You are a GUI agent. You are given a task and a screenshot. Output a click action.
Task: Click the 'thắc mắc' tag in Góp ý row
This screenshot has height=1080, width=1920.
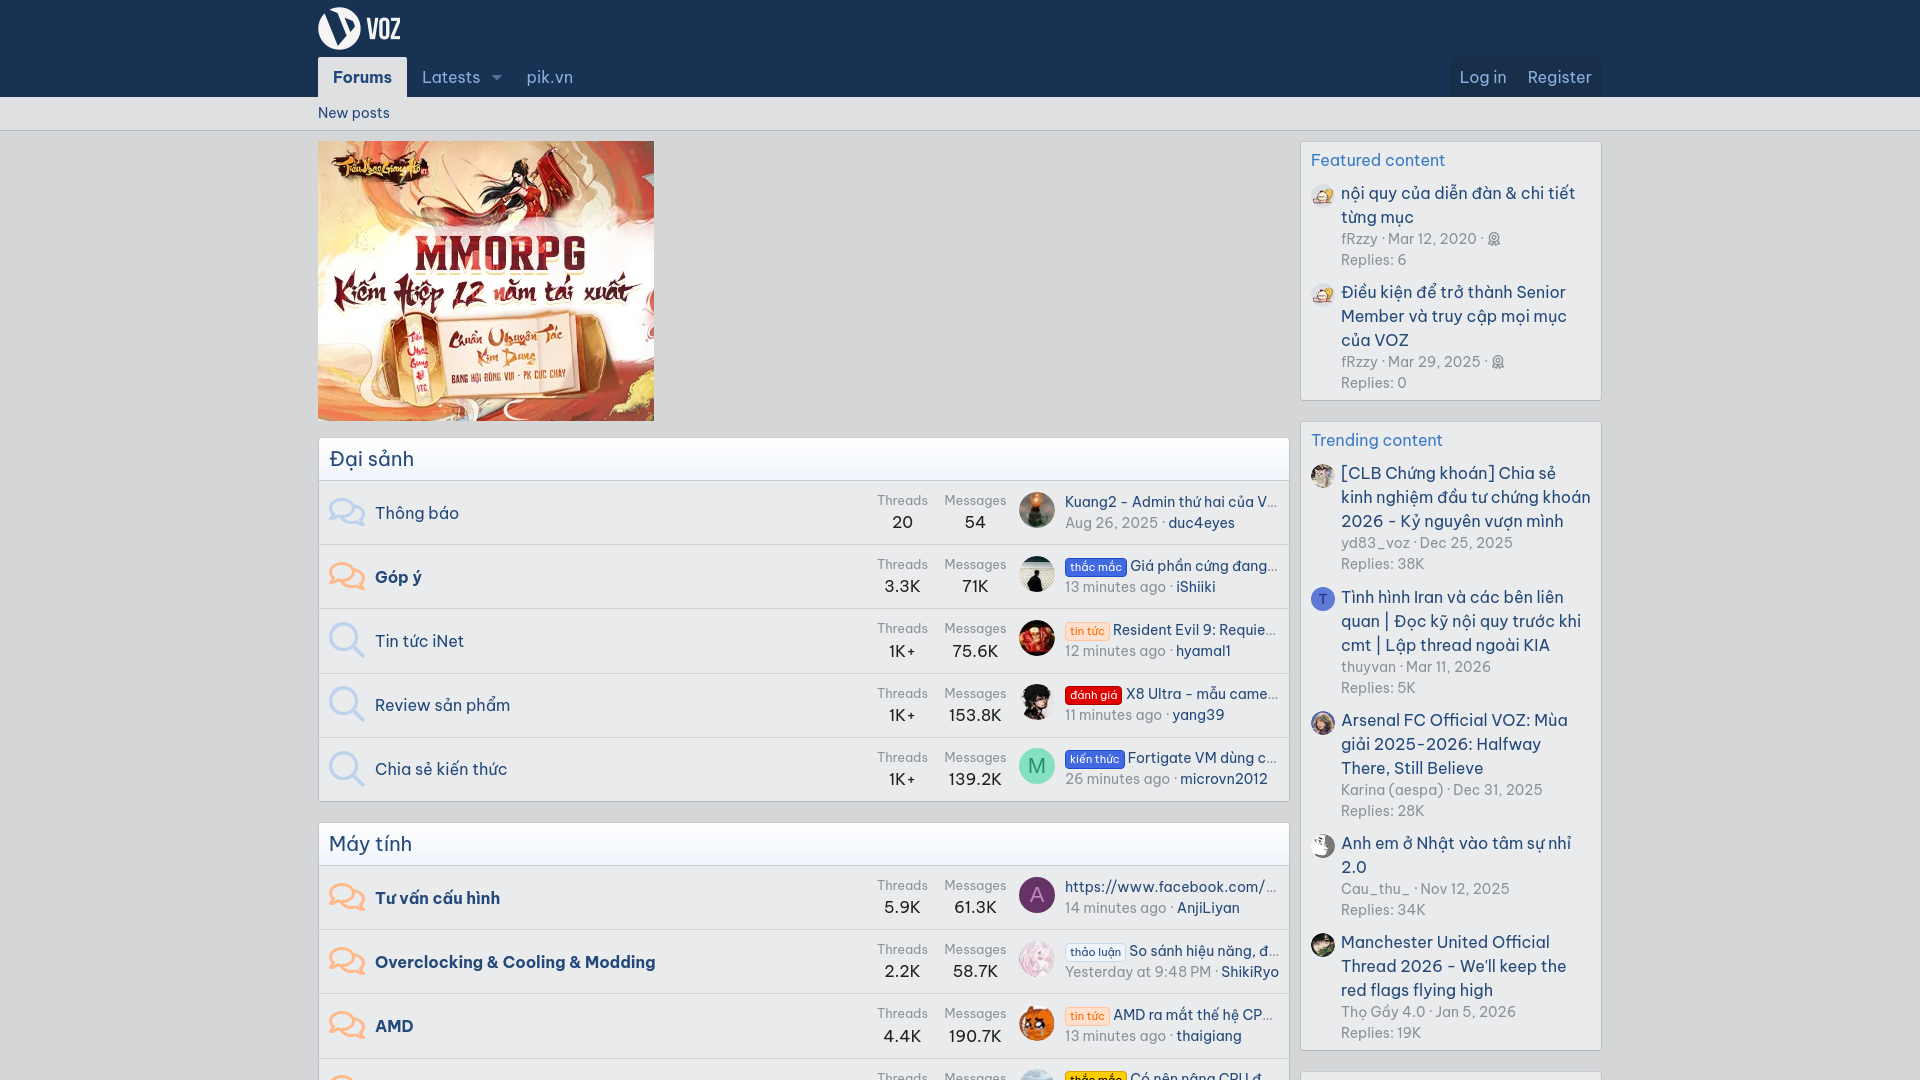click(x=1095, y=567)
